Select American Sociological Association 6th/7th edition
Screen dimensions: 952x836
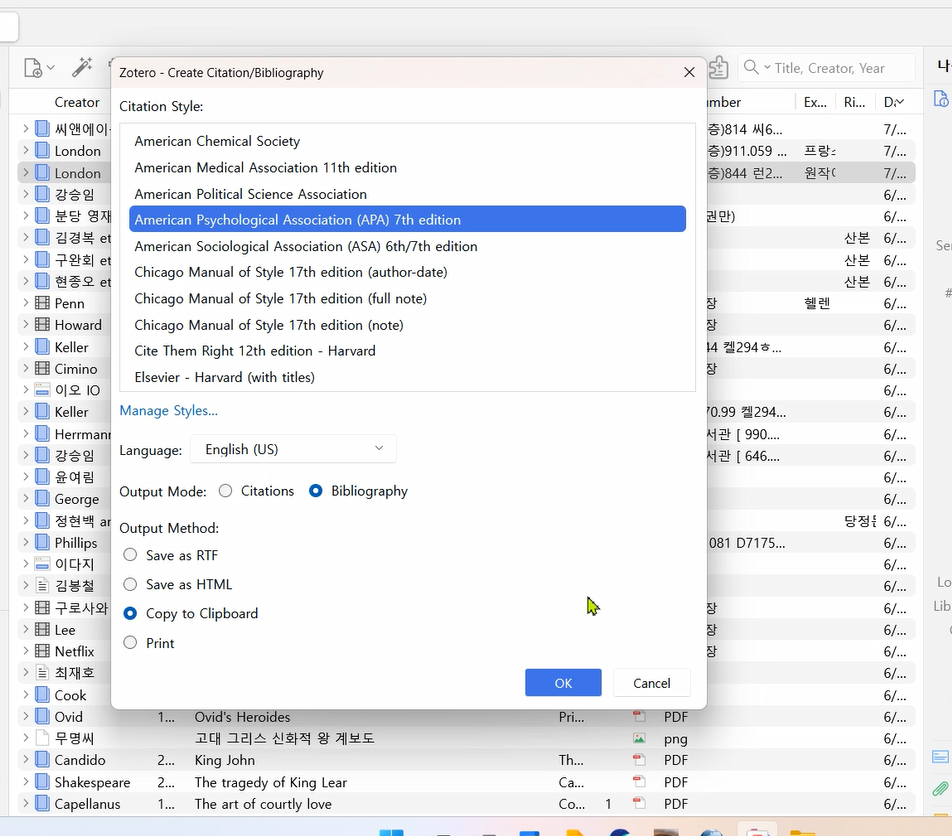pyautogui.click(x=407, y=246)
